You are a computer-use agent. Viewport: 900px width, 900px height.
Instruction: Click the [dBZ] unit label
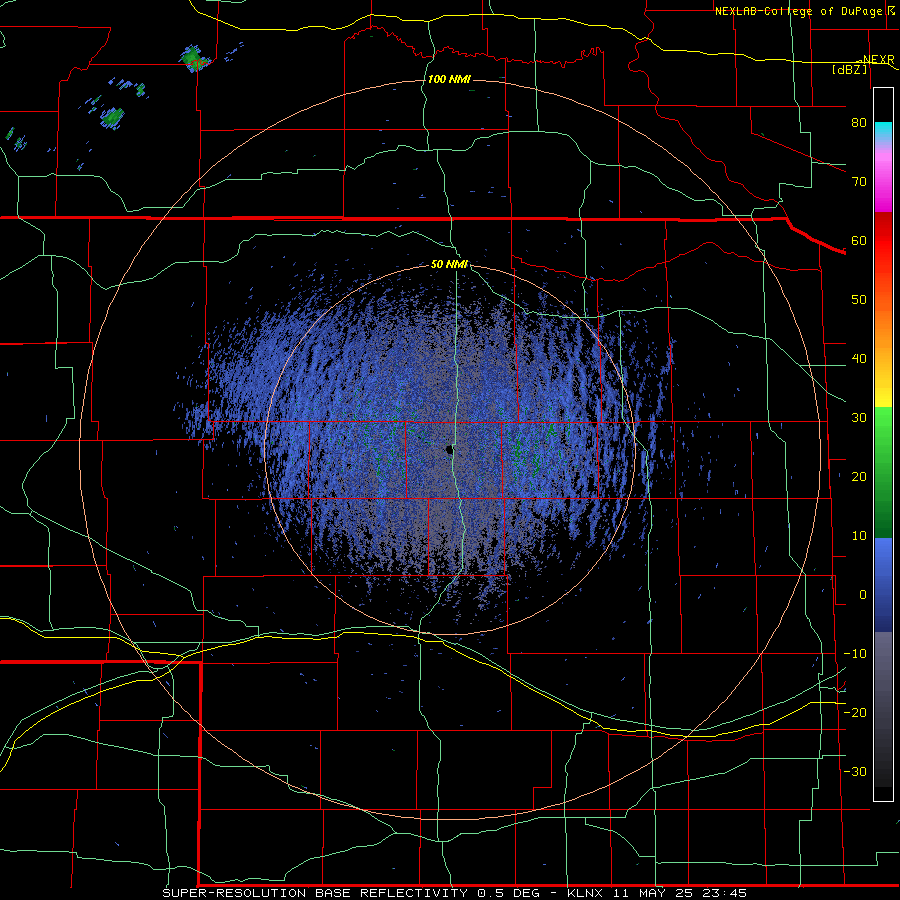pyautogui.click(x=849, y=69)
